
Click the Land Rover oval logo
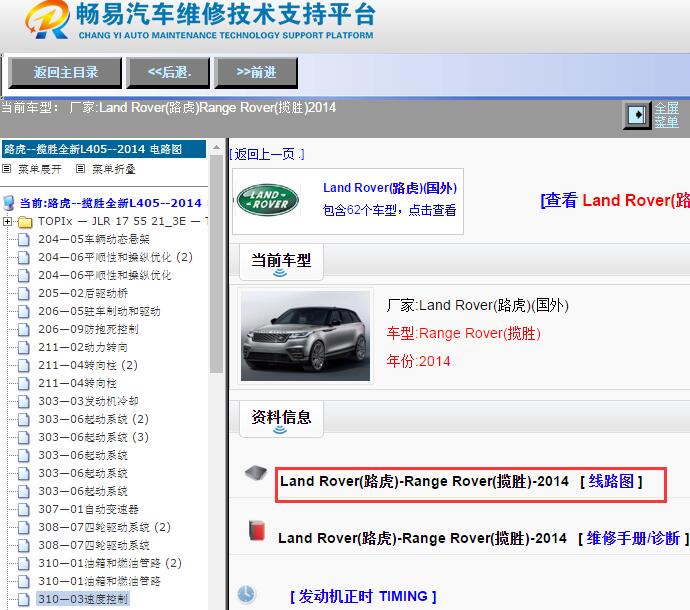pos(268,200)
